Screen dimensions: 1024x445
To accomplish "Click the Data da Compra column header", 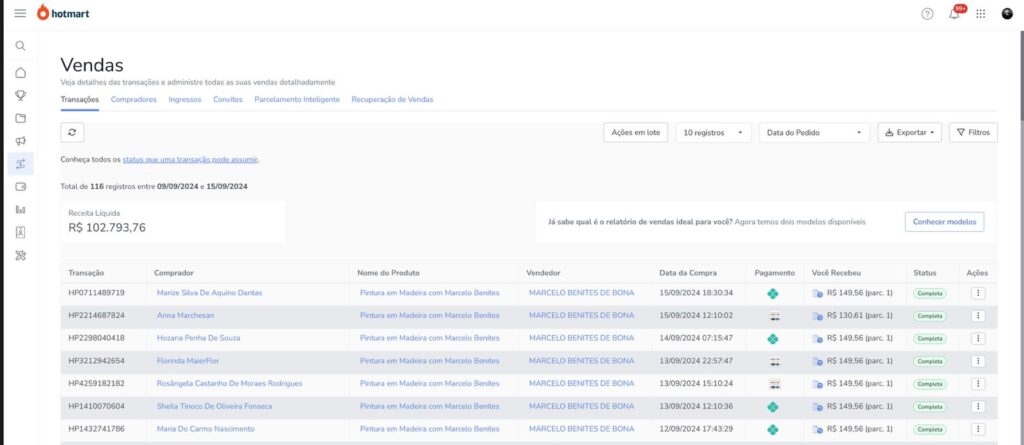I will click(x=688, y=273).
